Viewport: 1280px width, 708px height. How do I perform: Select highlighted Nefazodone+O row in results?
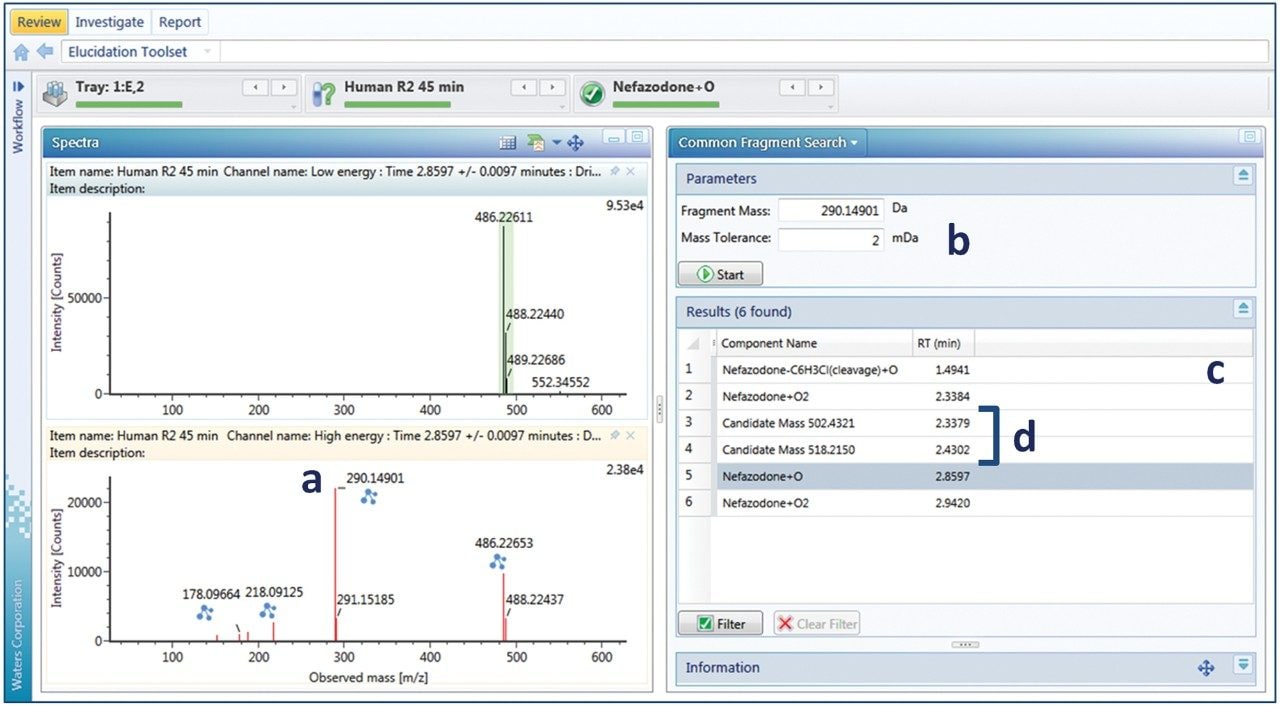(966, 476)
